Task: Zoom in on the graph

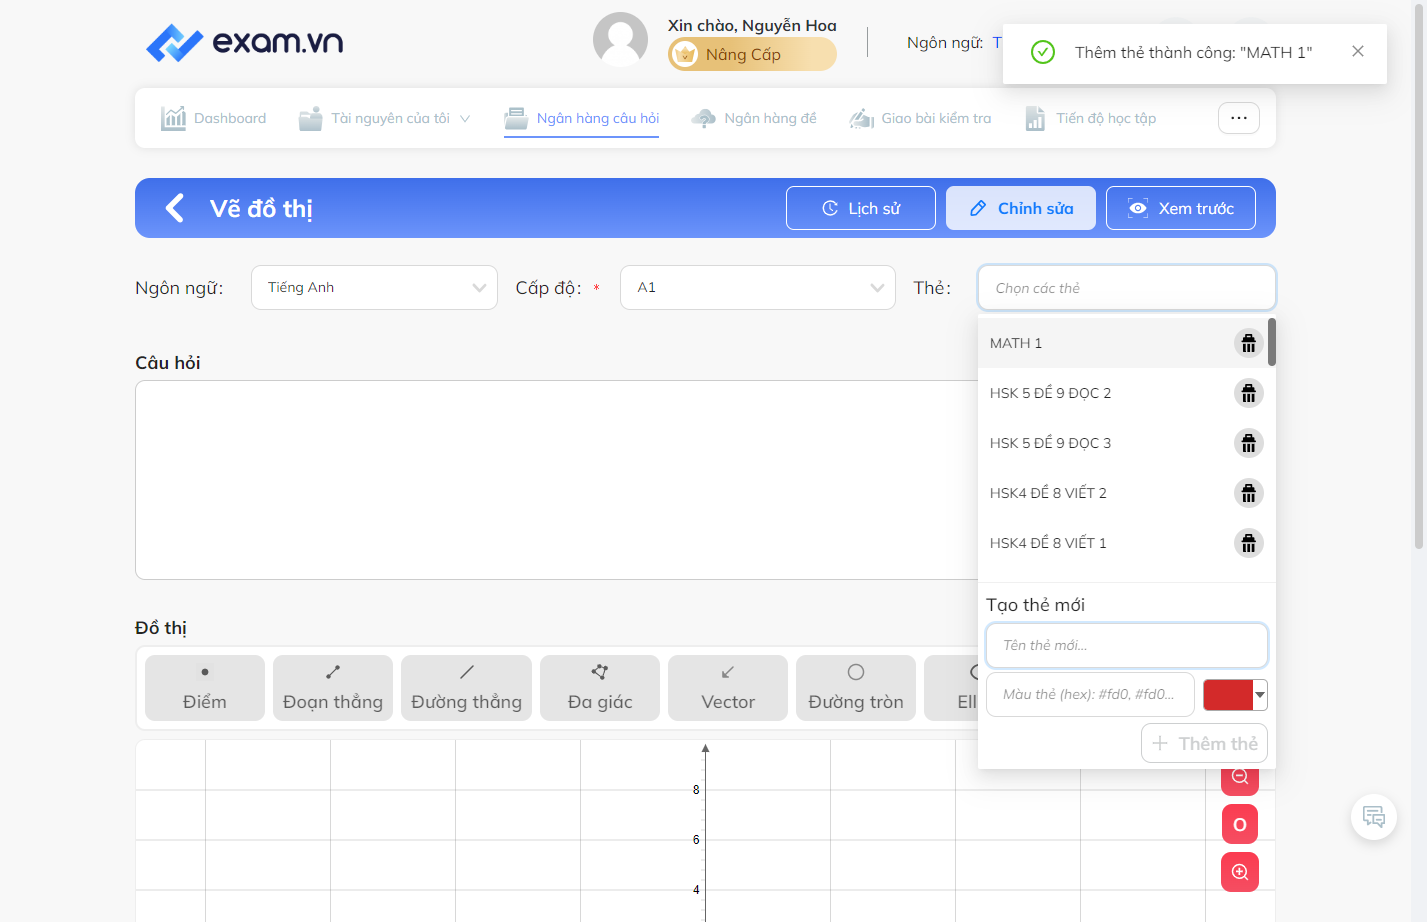Action: tap(1240, 872)
